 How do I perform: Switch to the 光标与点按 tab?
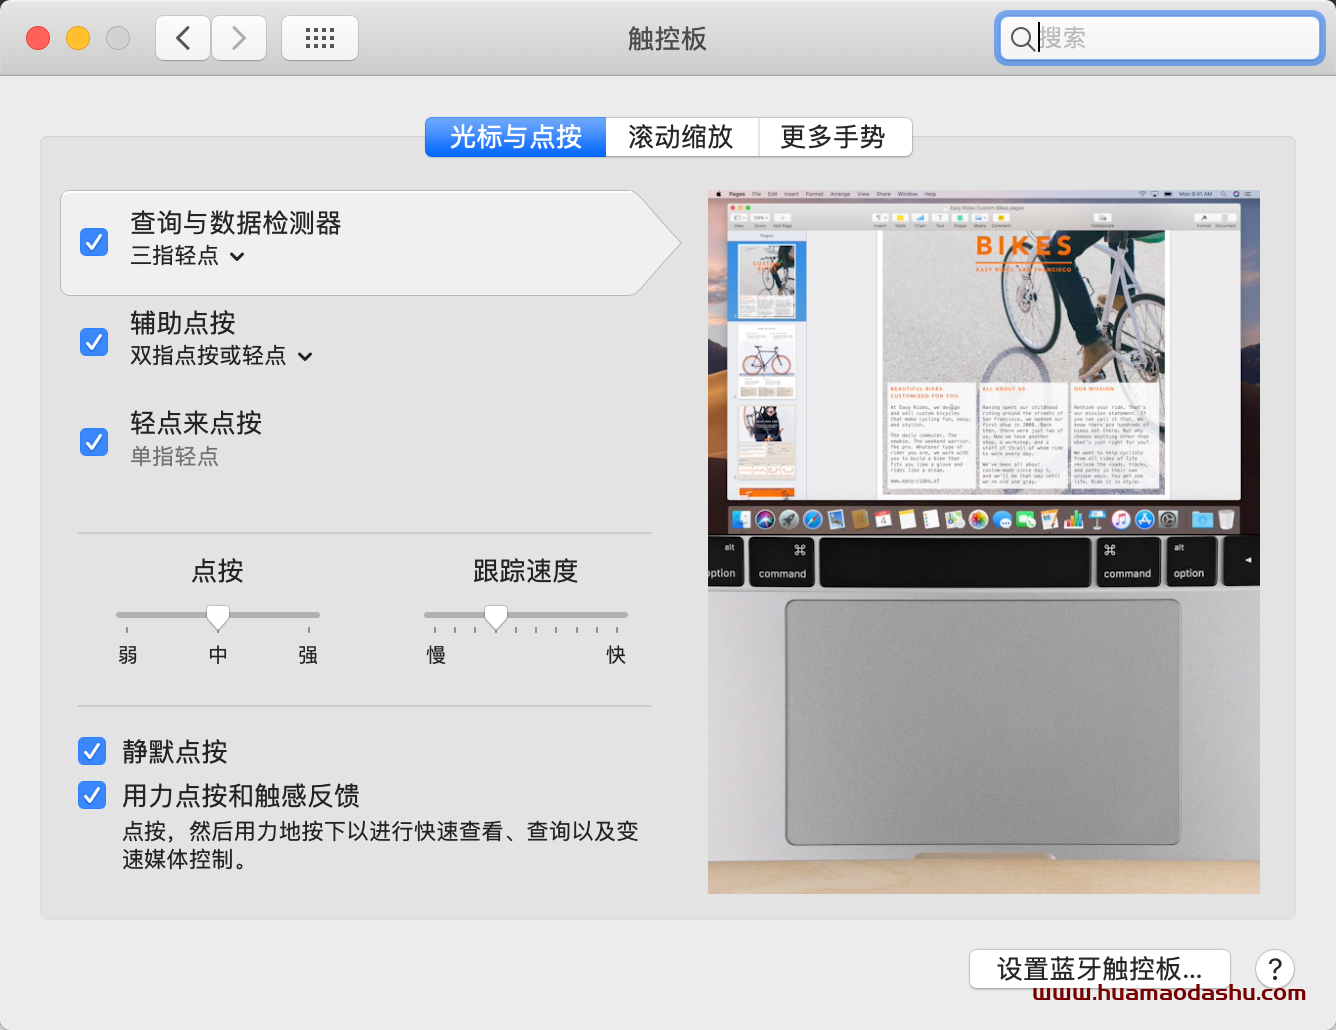click(516, 137)
